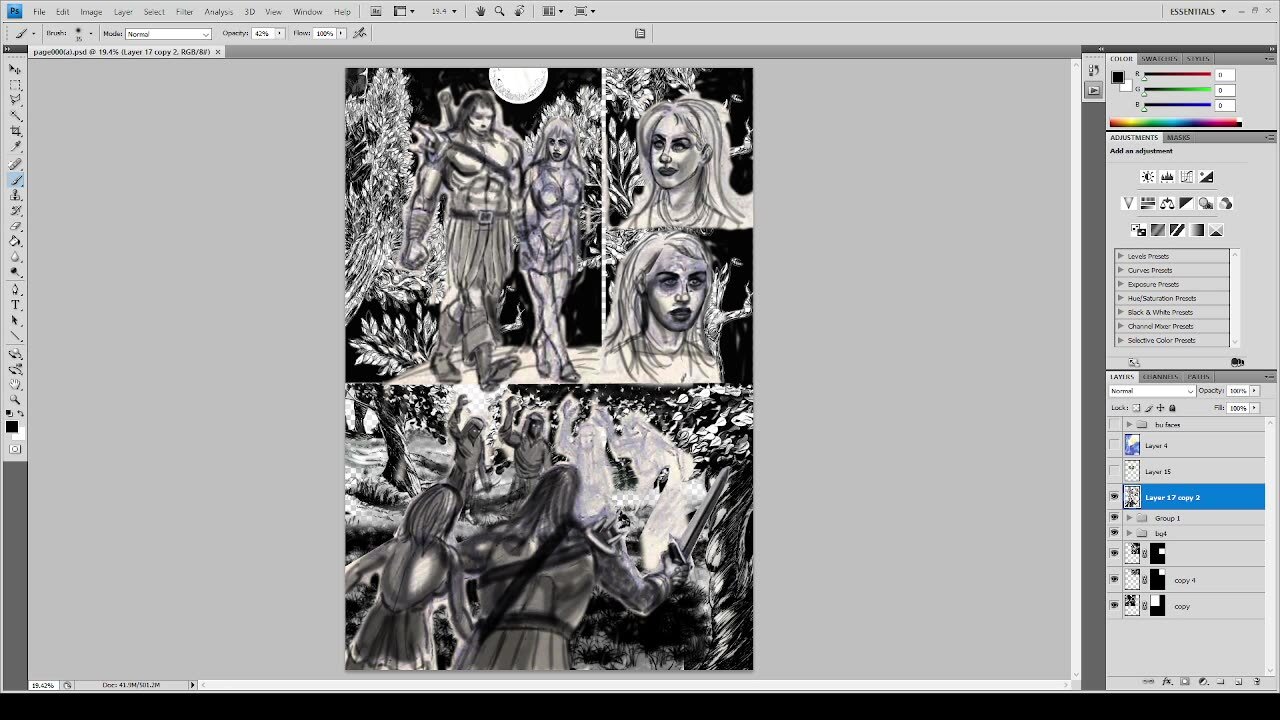This screenshot has height=720, width=1280.
Task: Select the Move tool
Action: (x=15, y=69)
